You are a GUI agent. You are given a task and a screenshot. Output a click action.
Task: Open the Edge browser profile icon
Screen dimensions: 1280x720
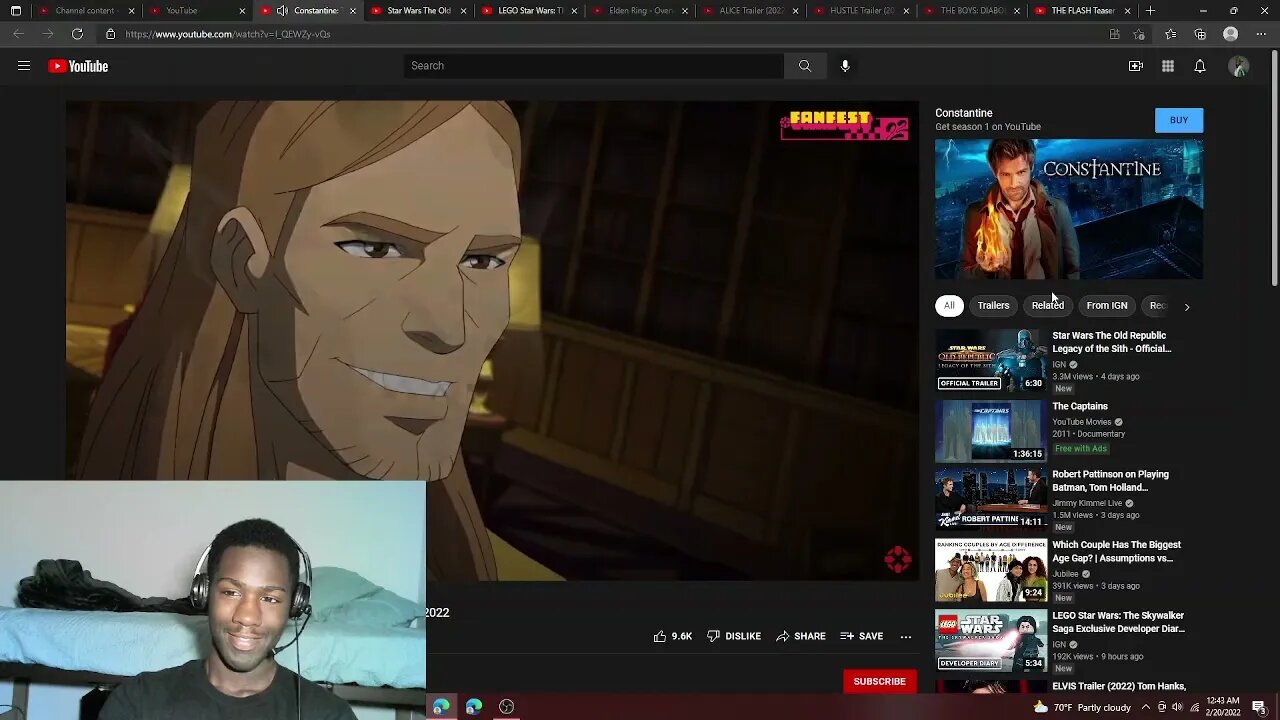click(x=1231, y=34)
